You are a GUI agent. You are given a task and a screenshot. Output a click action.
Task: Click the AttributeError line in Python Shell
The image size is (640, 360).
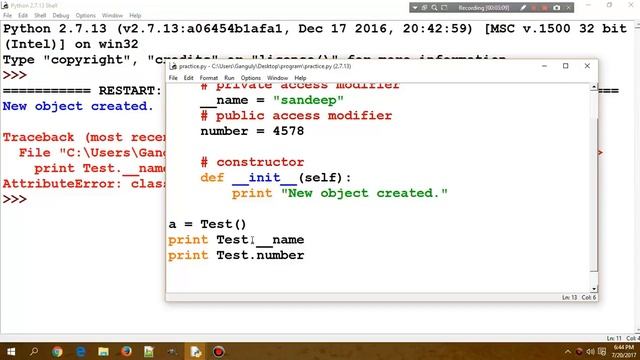point(84,184)
